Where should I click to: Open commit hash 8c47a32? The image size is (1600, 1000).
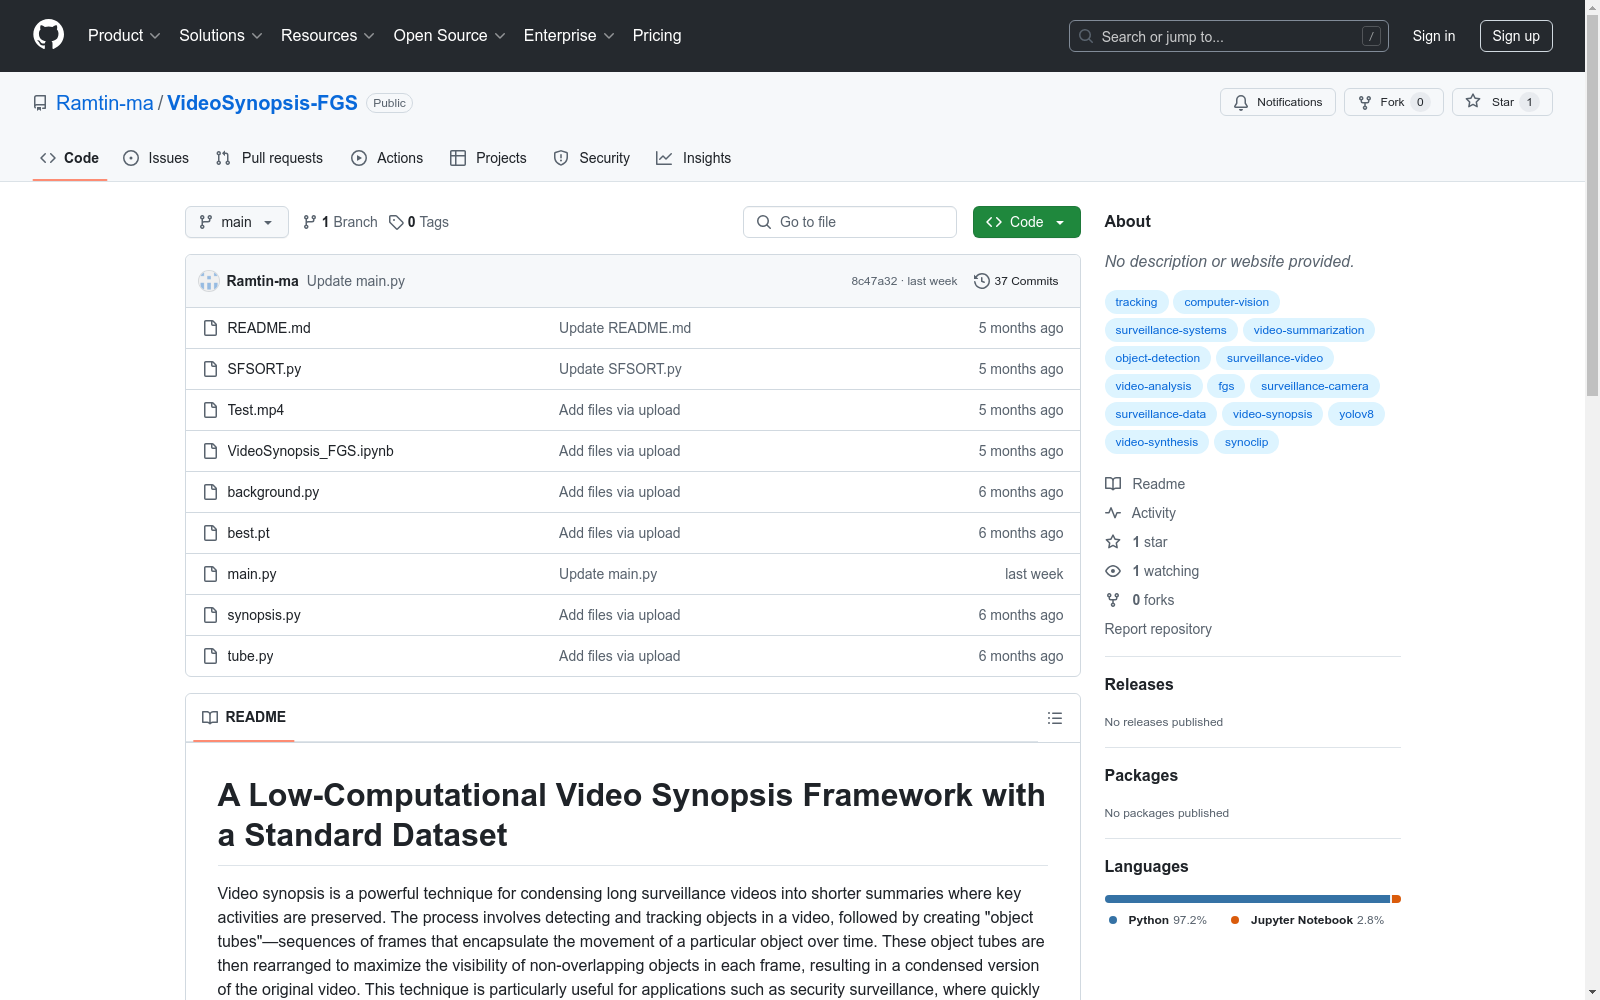coord(874,281)
